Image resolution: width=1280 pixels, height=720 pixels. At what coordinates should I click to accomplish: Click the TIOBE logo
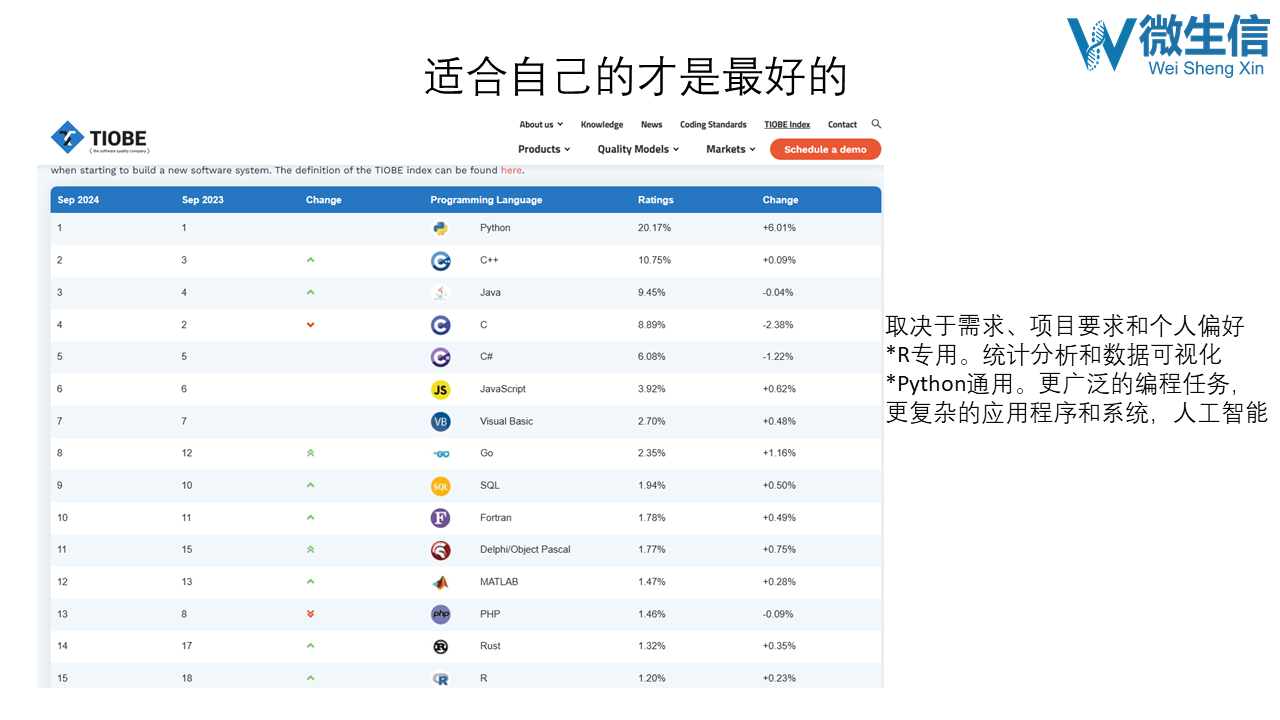pos(99,138)
